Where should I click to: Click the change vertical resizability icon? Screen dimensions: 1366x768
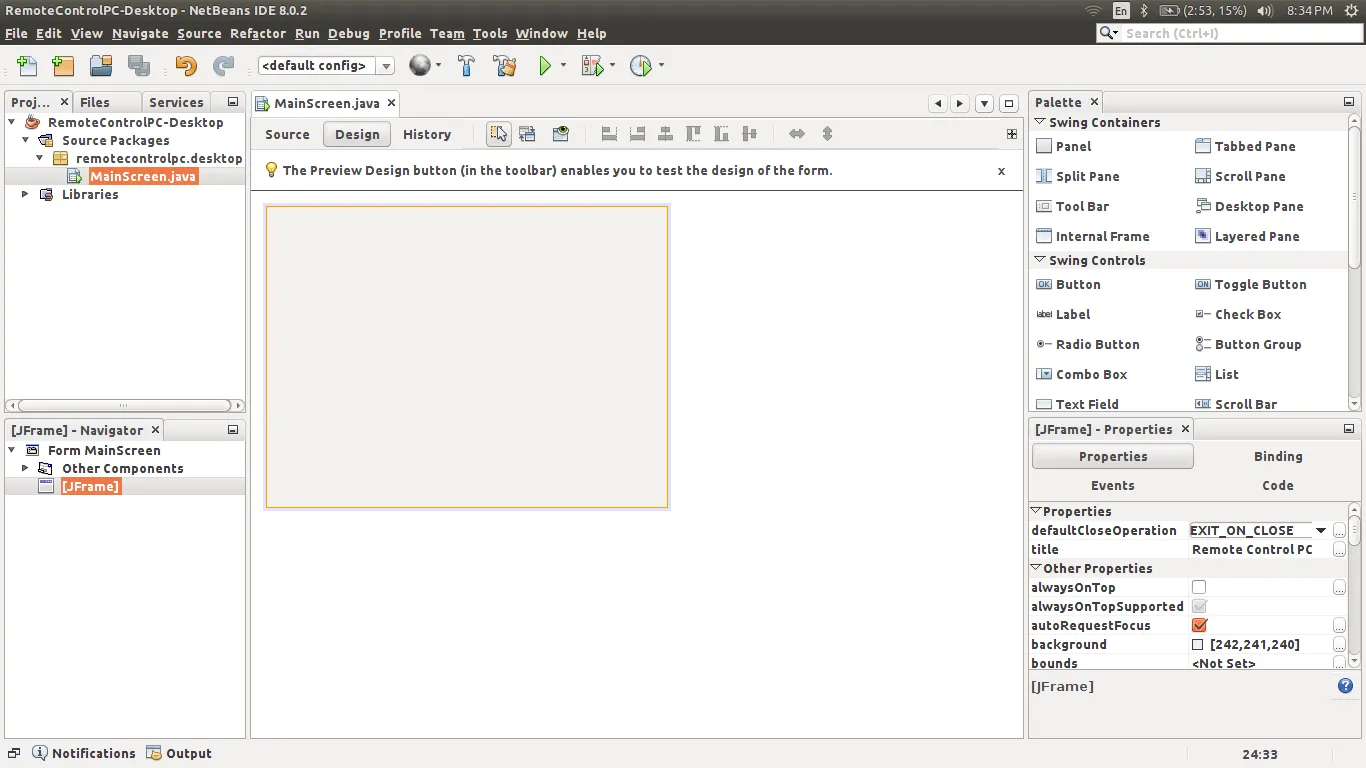(x=827, y=134)
